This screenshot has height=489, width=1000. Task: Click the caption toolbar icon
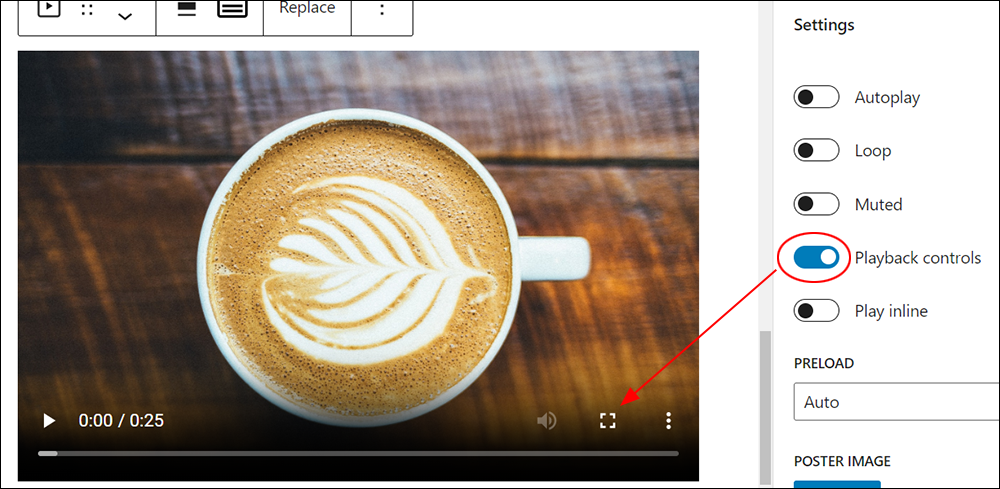(233, 8)
